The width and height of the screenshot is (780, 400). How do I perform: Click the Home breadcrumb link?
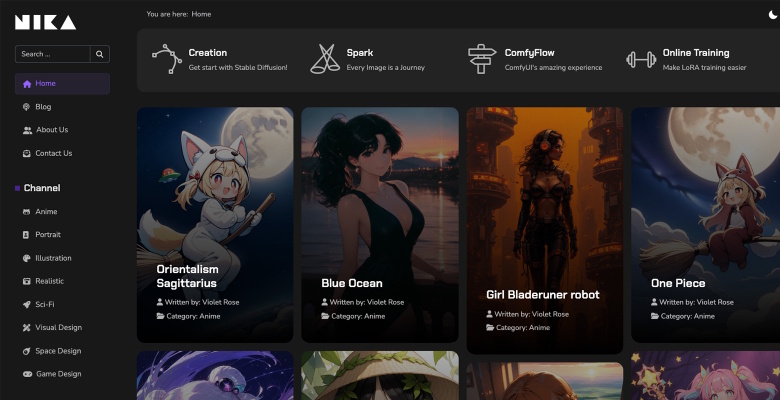pos(201,14)
